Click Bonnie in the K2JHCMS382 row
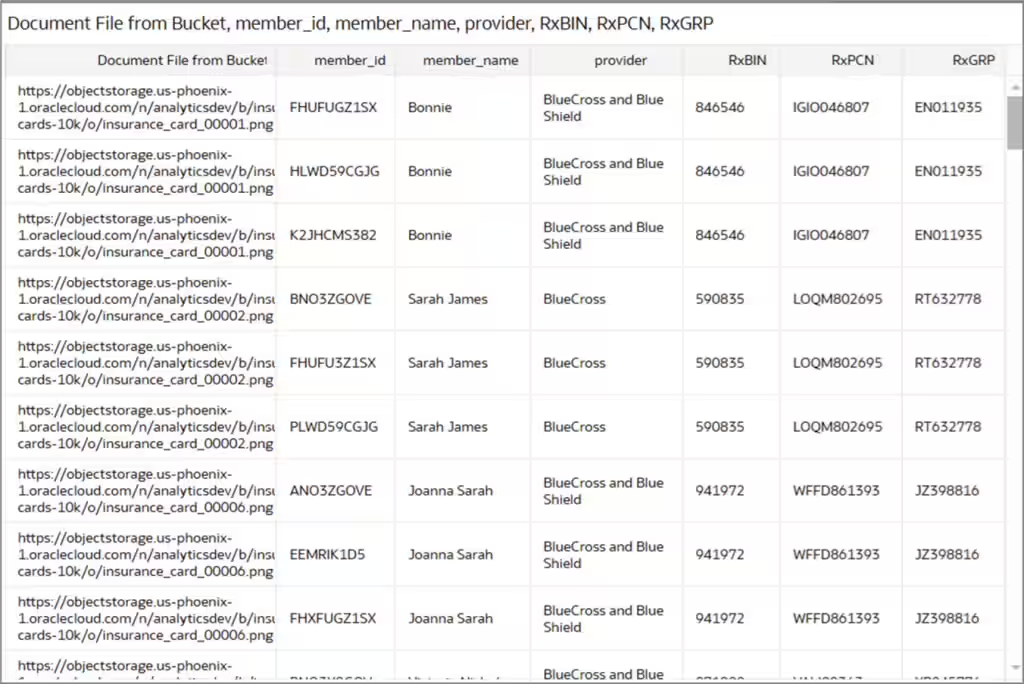 pyautogui.click(x=430, y=235)
